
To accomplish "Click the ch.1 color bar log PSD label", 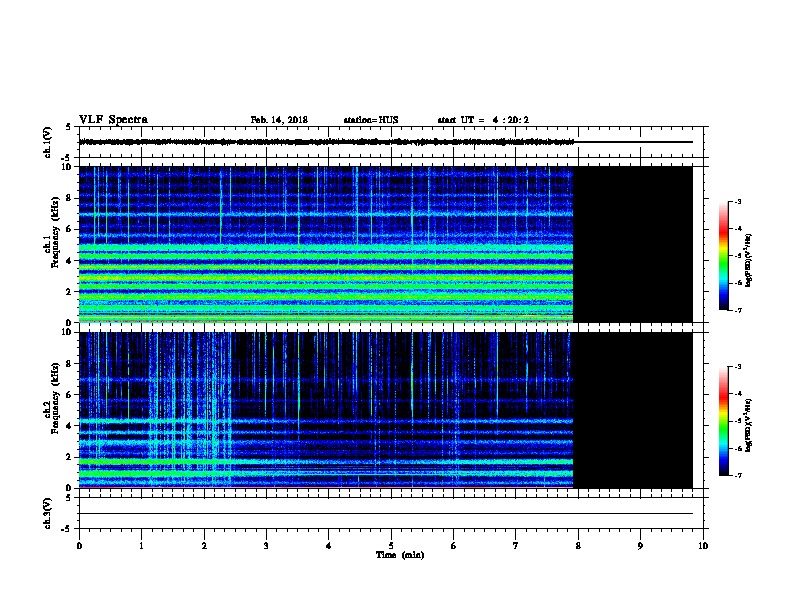I will pyautogui.click(x=749, y=260).
